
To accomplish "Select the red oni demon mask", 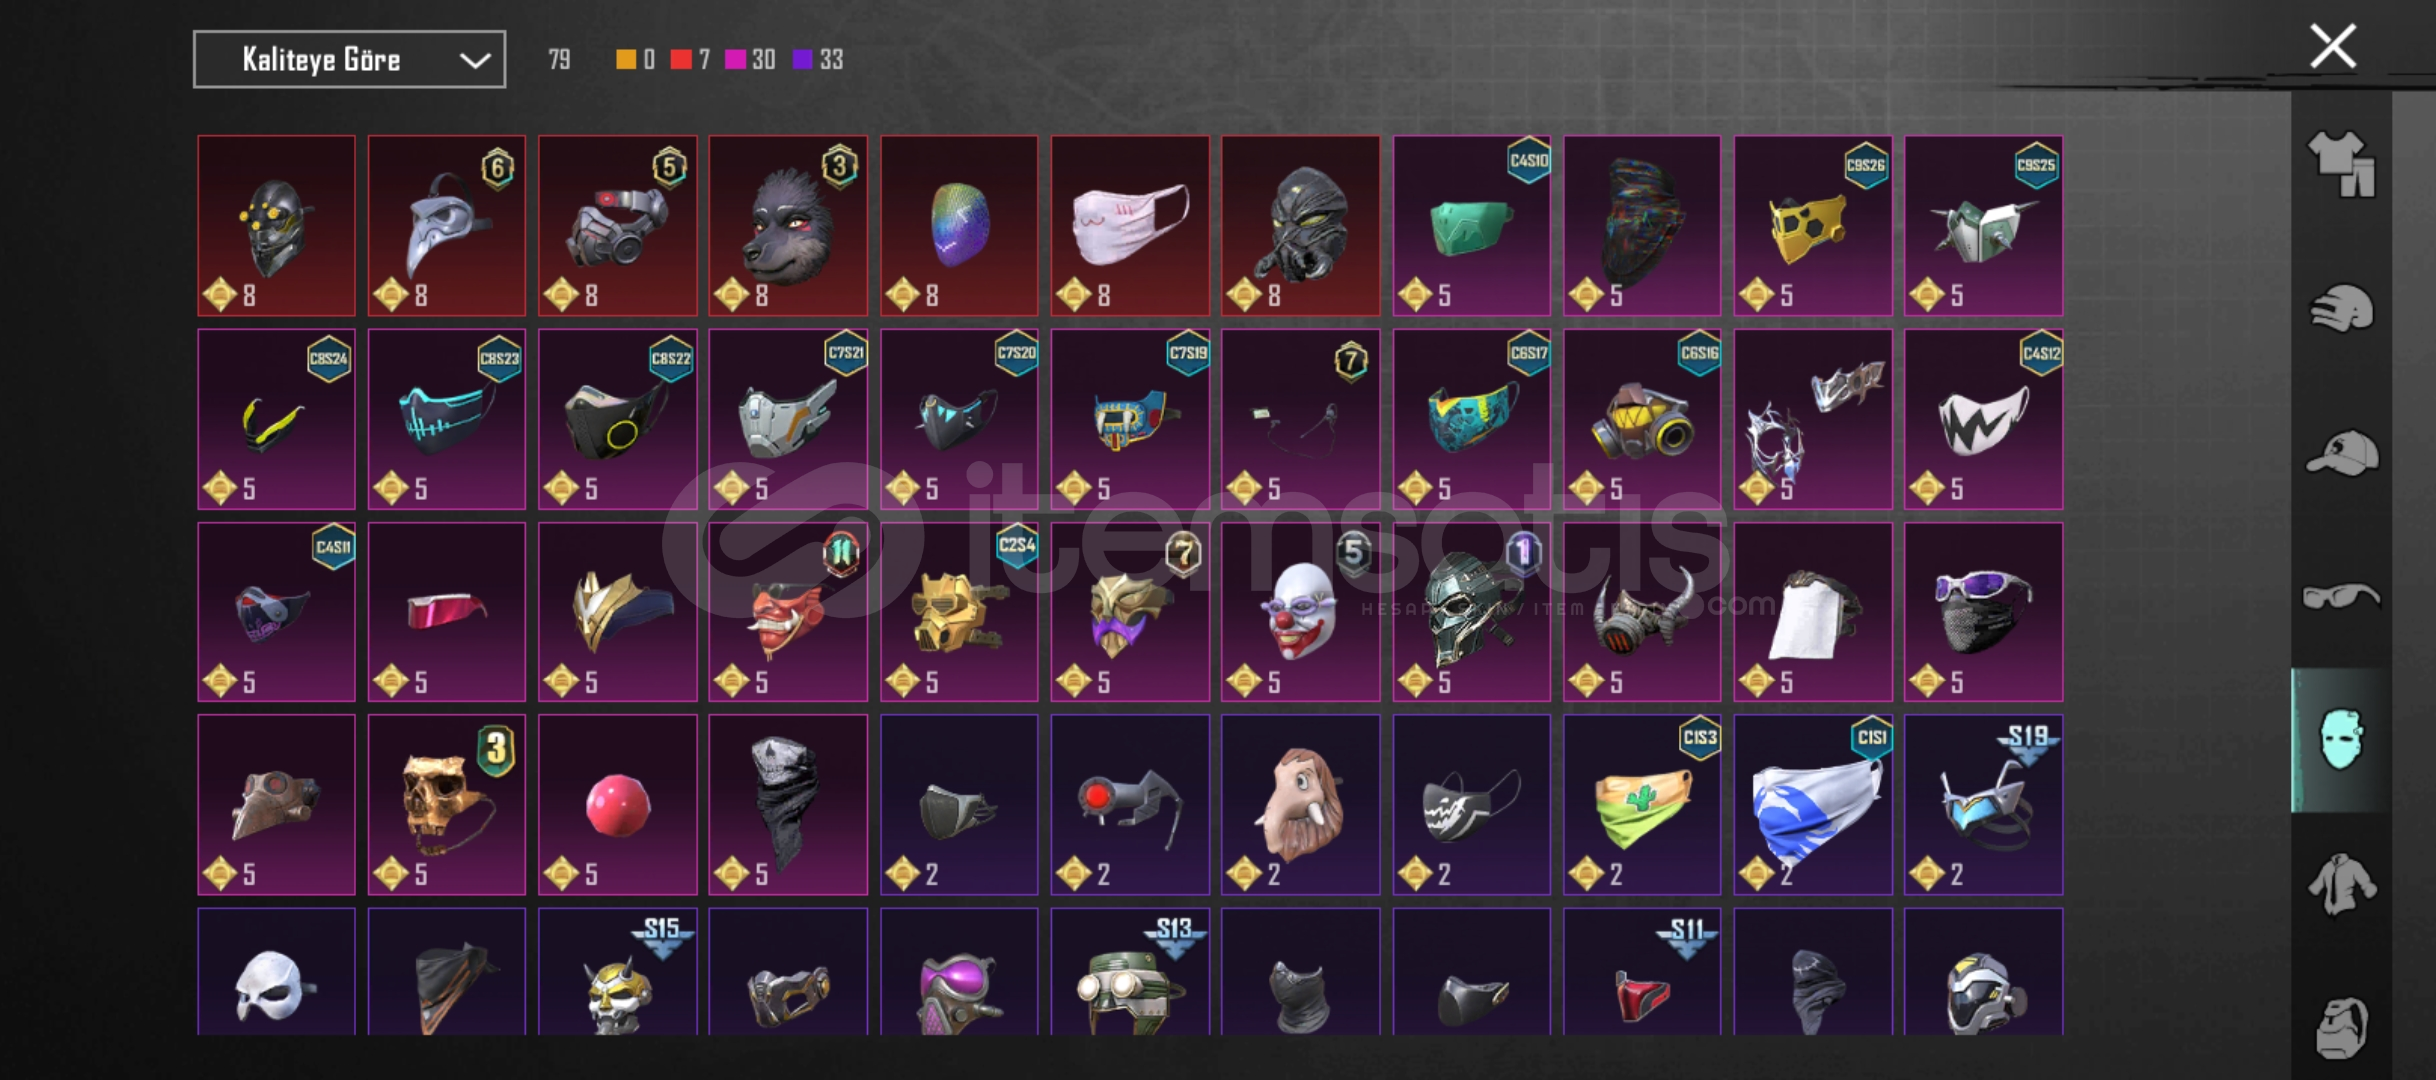I will click(788, 612).
